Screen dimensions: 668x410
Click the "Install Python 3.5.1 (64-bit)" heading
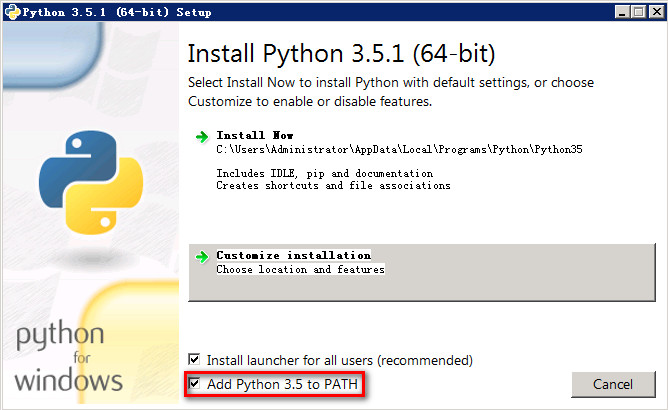(341, 53)
